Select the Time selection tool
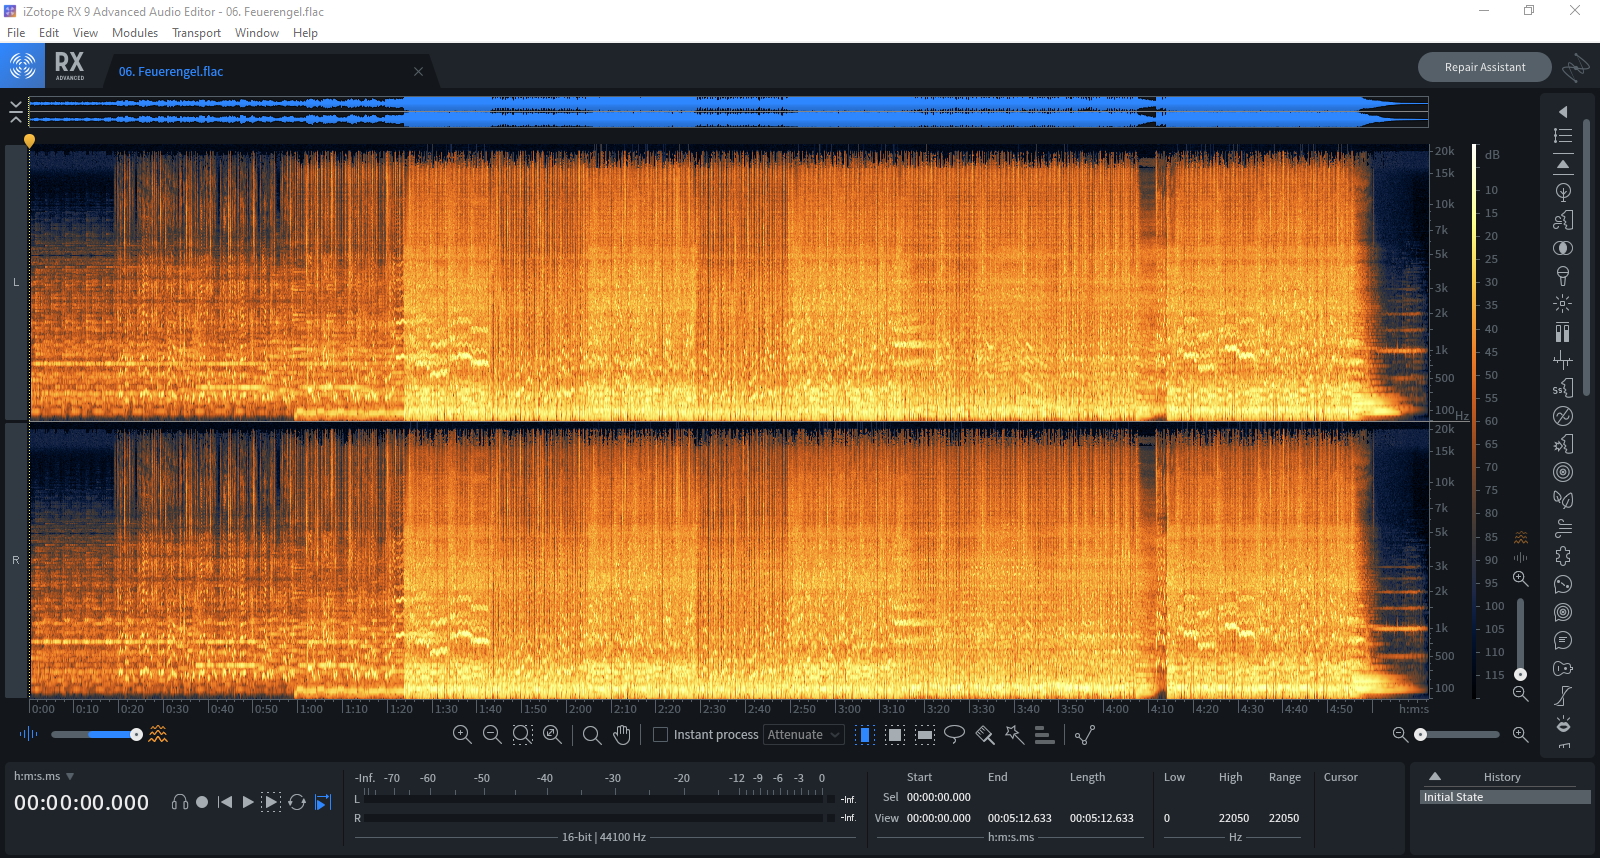 point(865,735)
